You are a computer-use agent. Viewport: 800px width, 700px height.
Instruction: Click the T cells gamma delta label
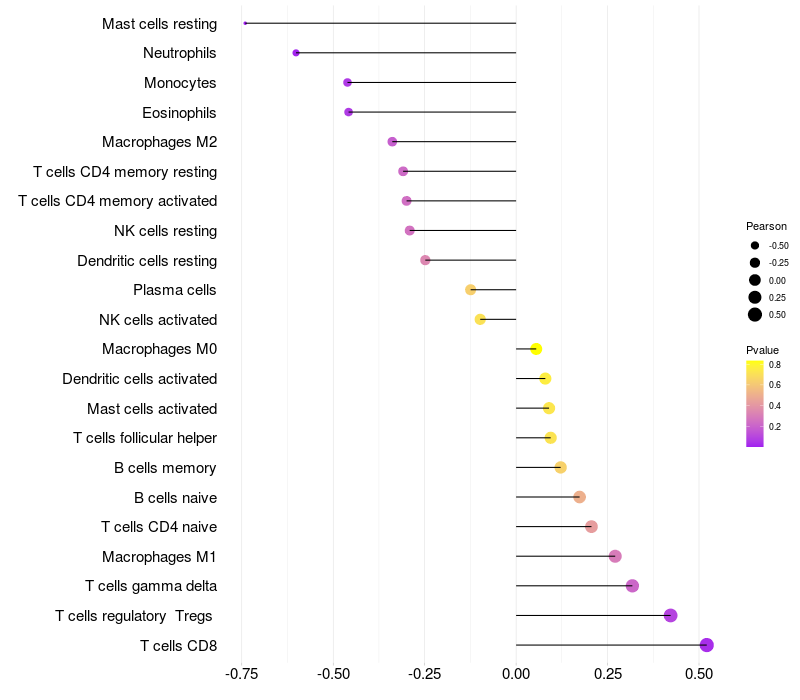click(151, 586)
